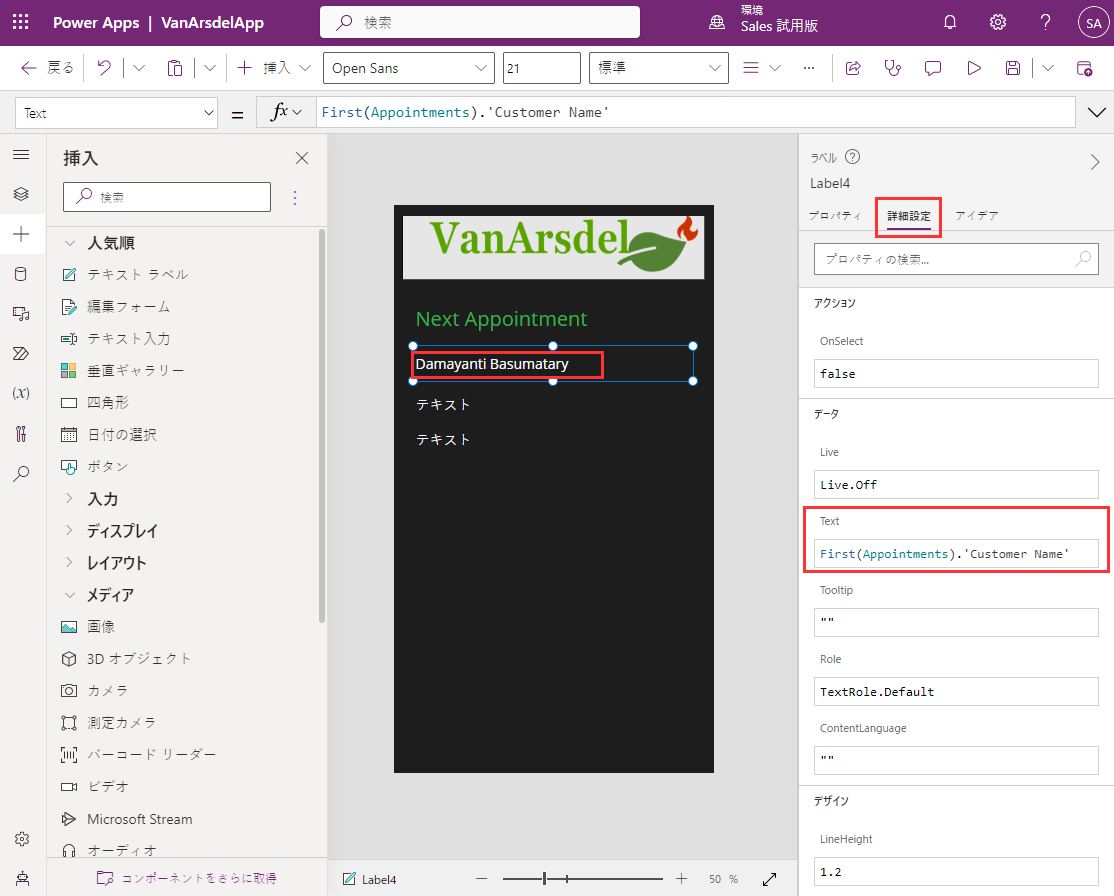
Task: Open the search magnifier in sidebar
Action: click(x=21, y=473)
